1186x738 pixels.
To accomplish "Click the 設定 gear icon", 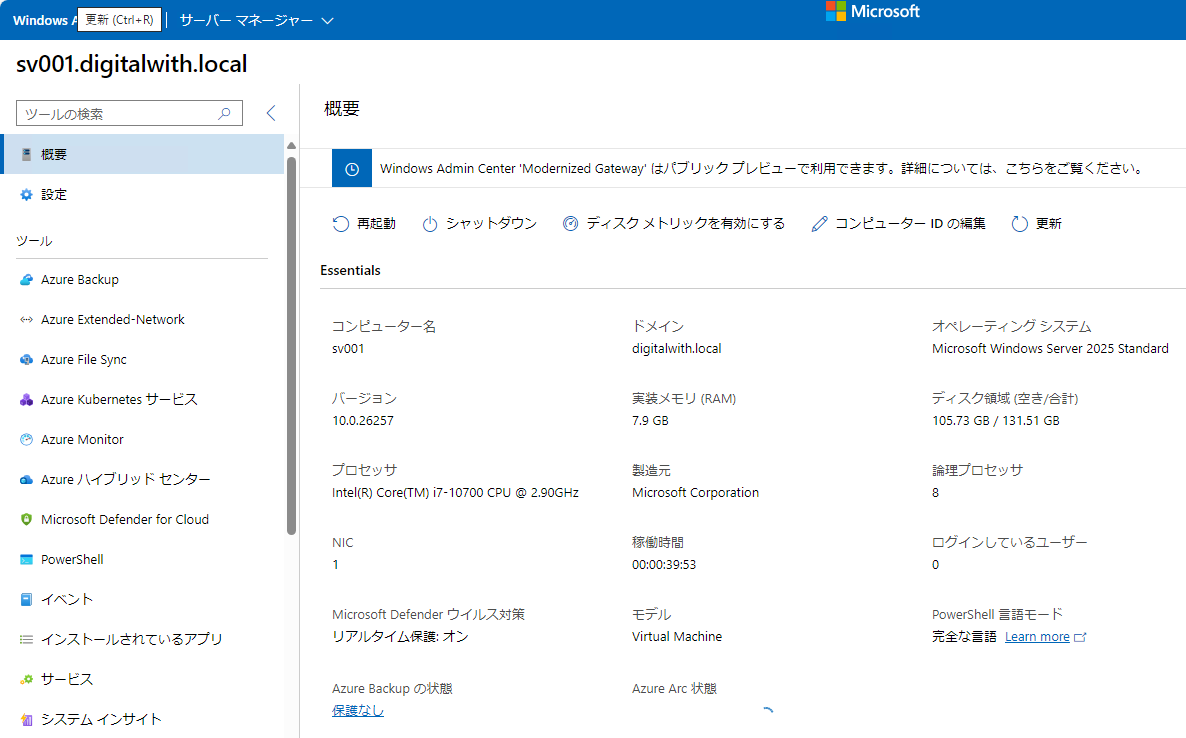I will point(26,194).
